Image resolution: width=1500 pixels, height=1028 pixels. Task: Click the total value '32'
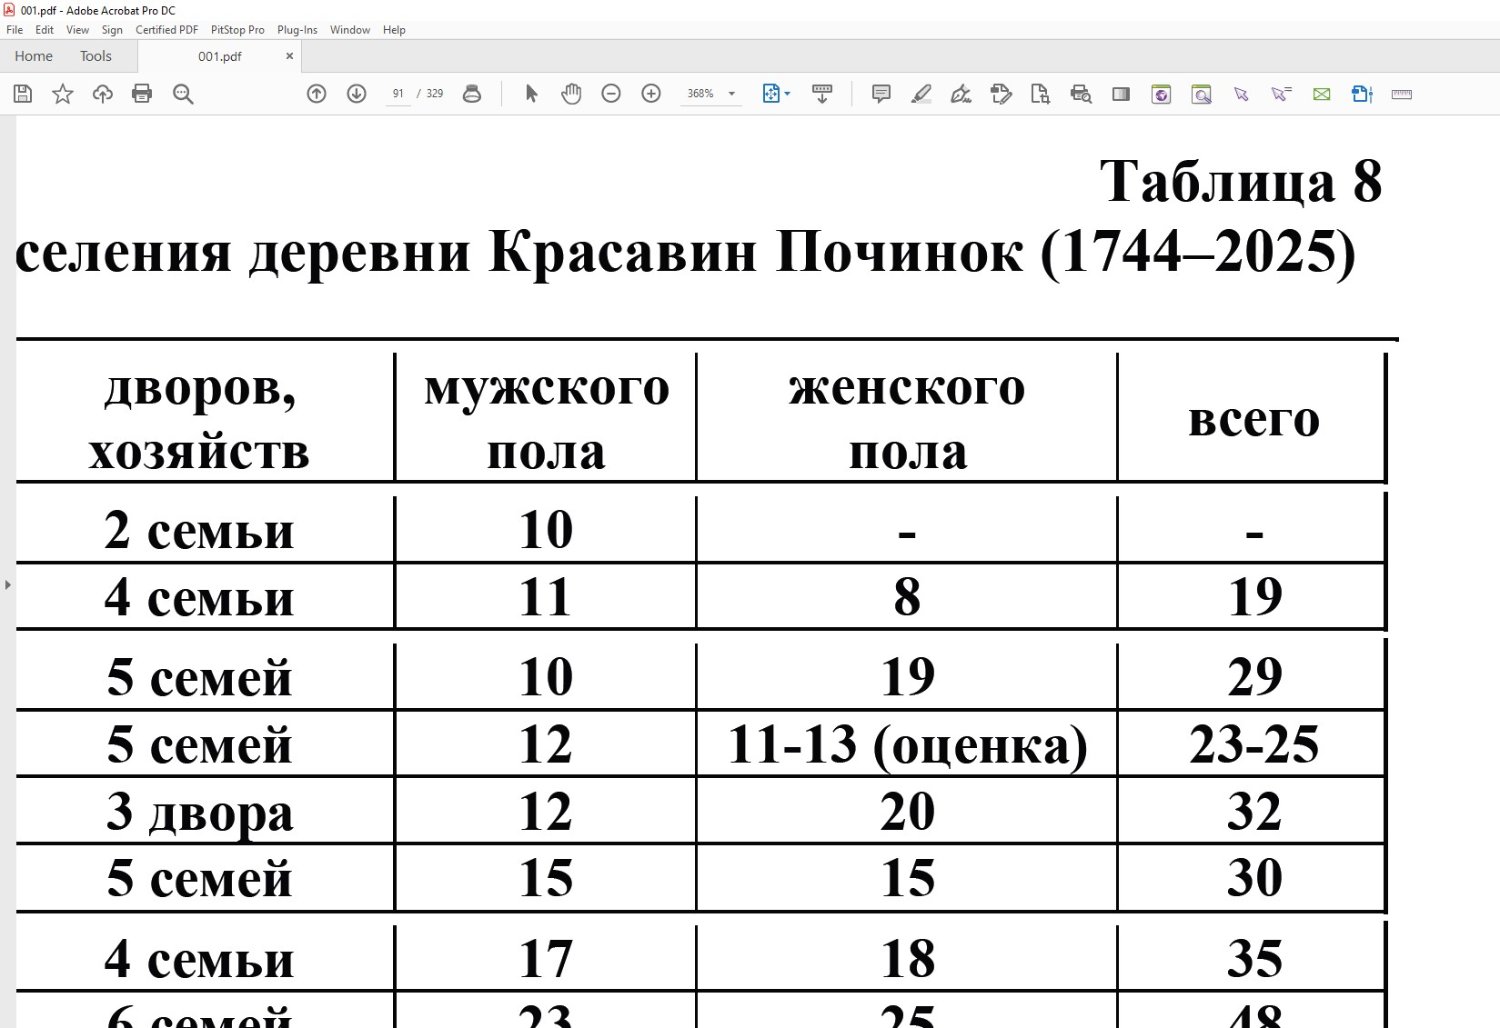tap(1254, 811)
